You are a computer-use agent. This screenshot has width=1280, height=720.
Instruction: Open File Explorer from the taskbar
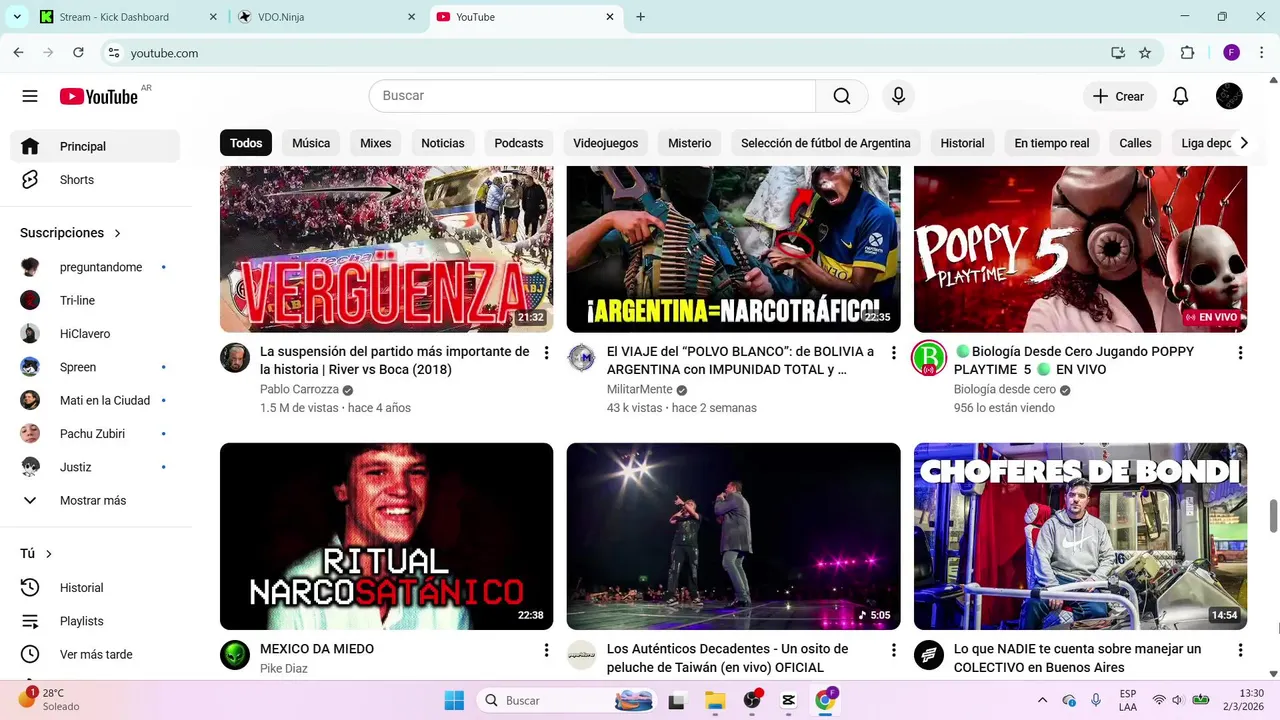coord(714,700)
